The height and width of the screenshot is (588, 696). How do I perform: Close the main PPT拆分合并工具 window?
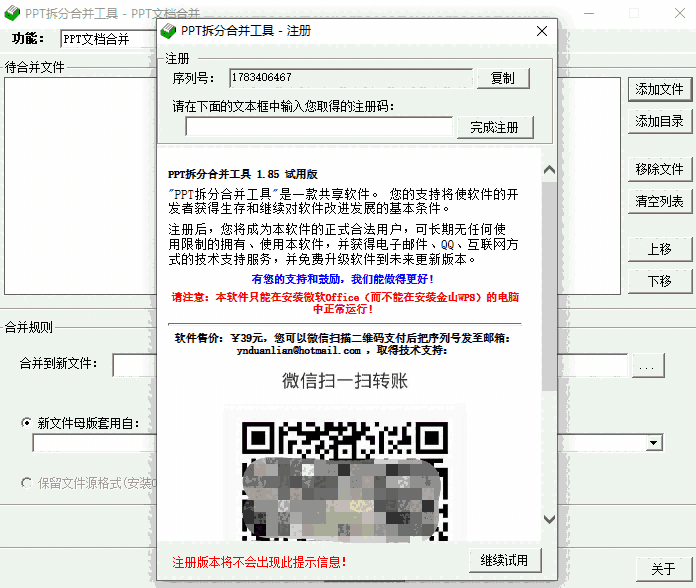pos(680,13)
